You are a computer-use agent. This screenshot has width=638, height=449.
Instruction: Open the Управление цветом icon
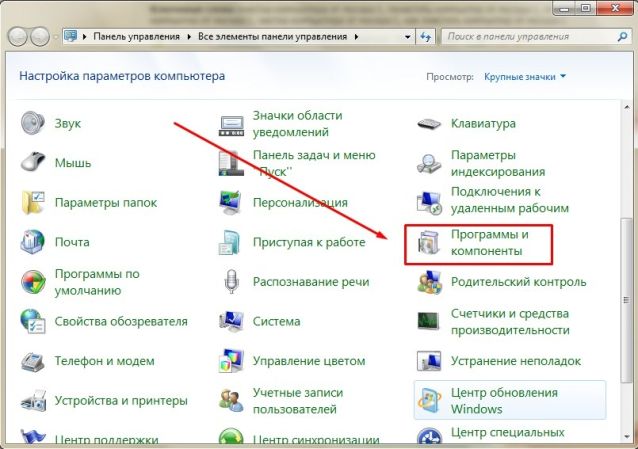click(x=231, y=361)
